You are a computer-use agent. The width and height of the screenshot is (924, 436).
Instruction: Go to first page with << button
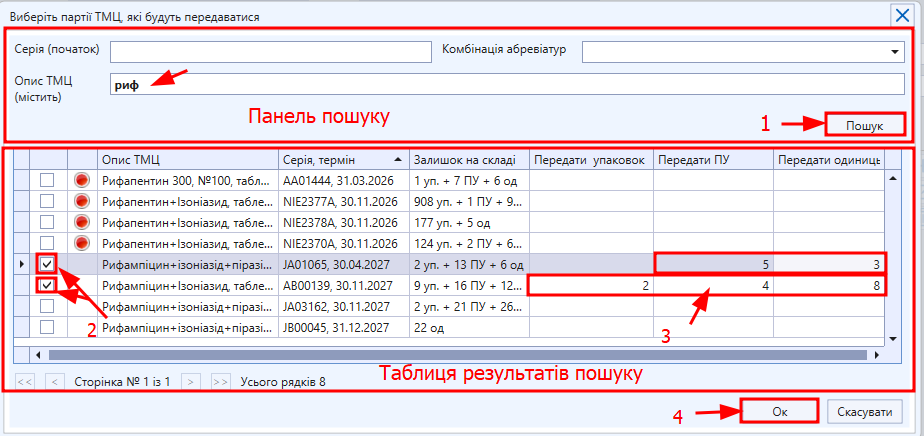click(25, 381)
